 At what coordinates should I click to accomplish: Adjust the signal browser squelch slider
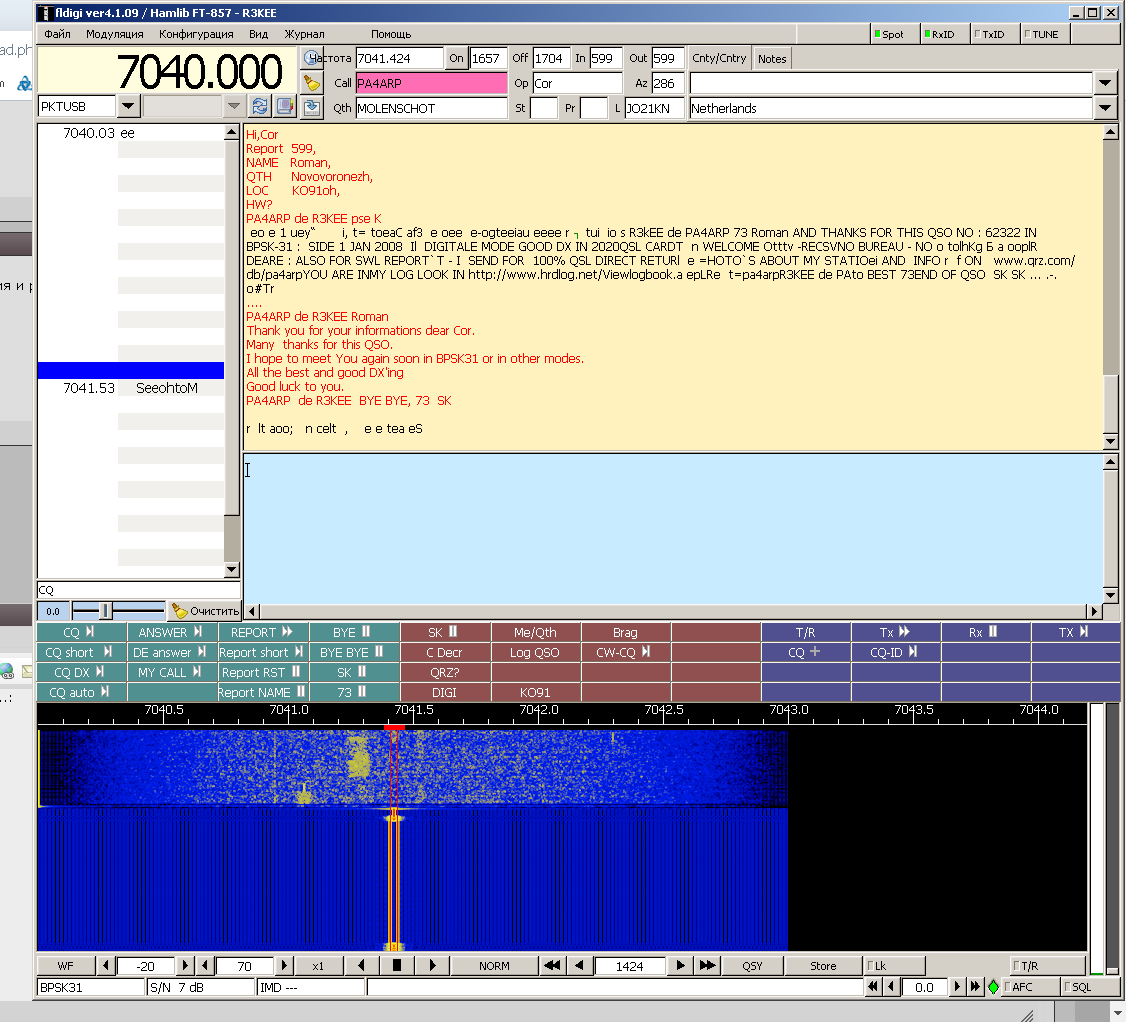coord(106,610)
